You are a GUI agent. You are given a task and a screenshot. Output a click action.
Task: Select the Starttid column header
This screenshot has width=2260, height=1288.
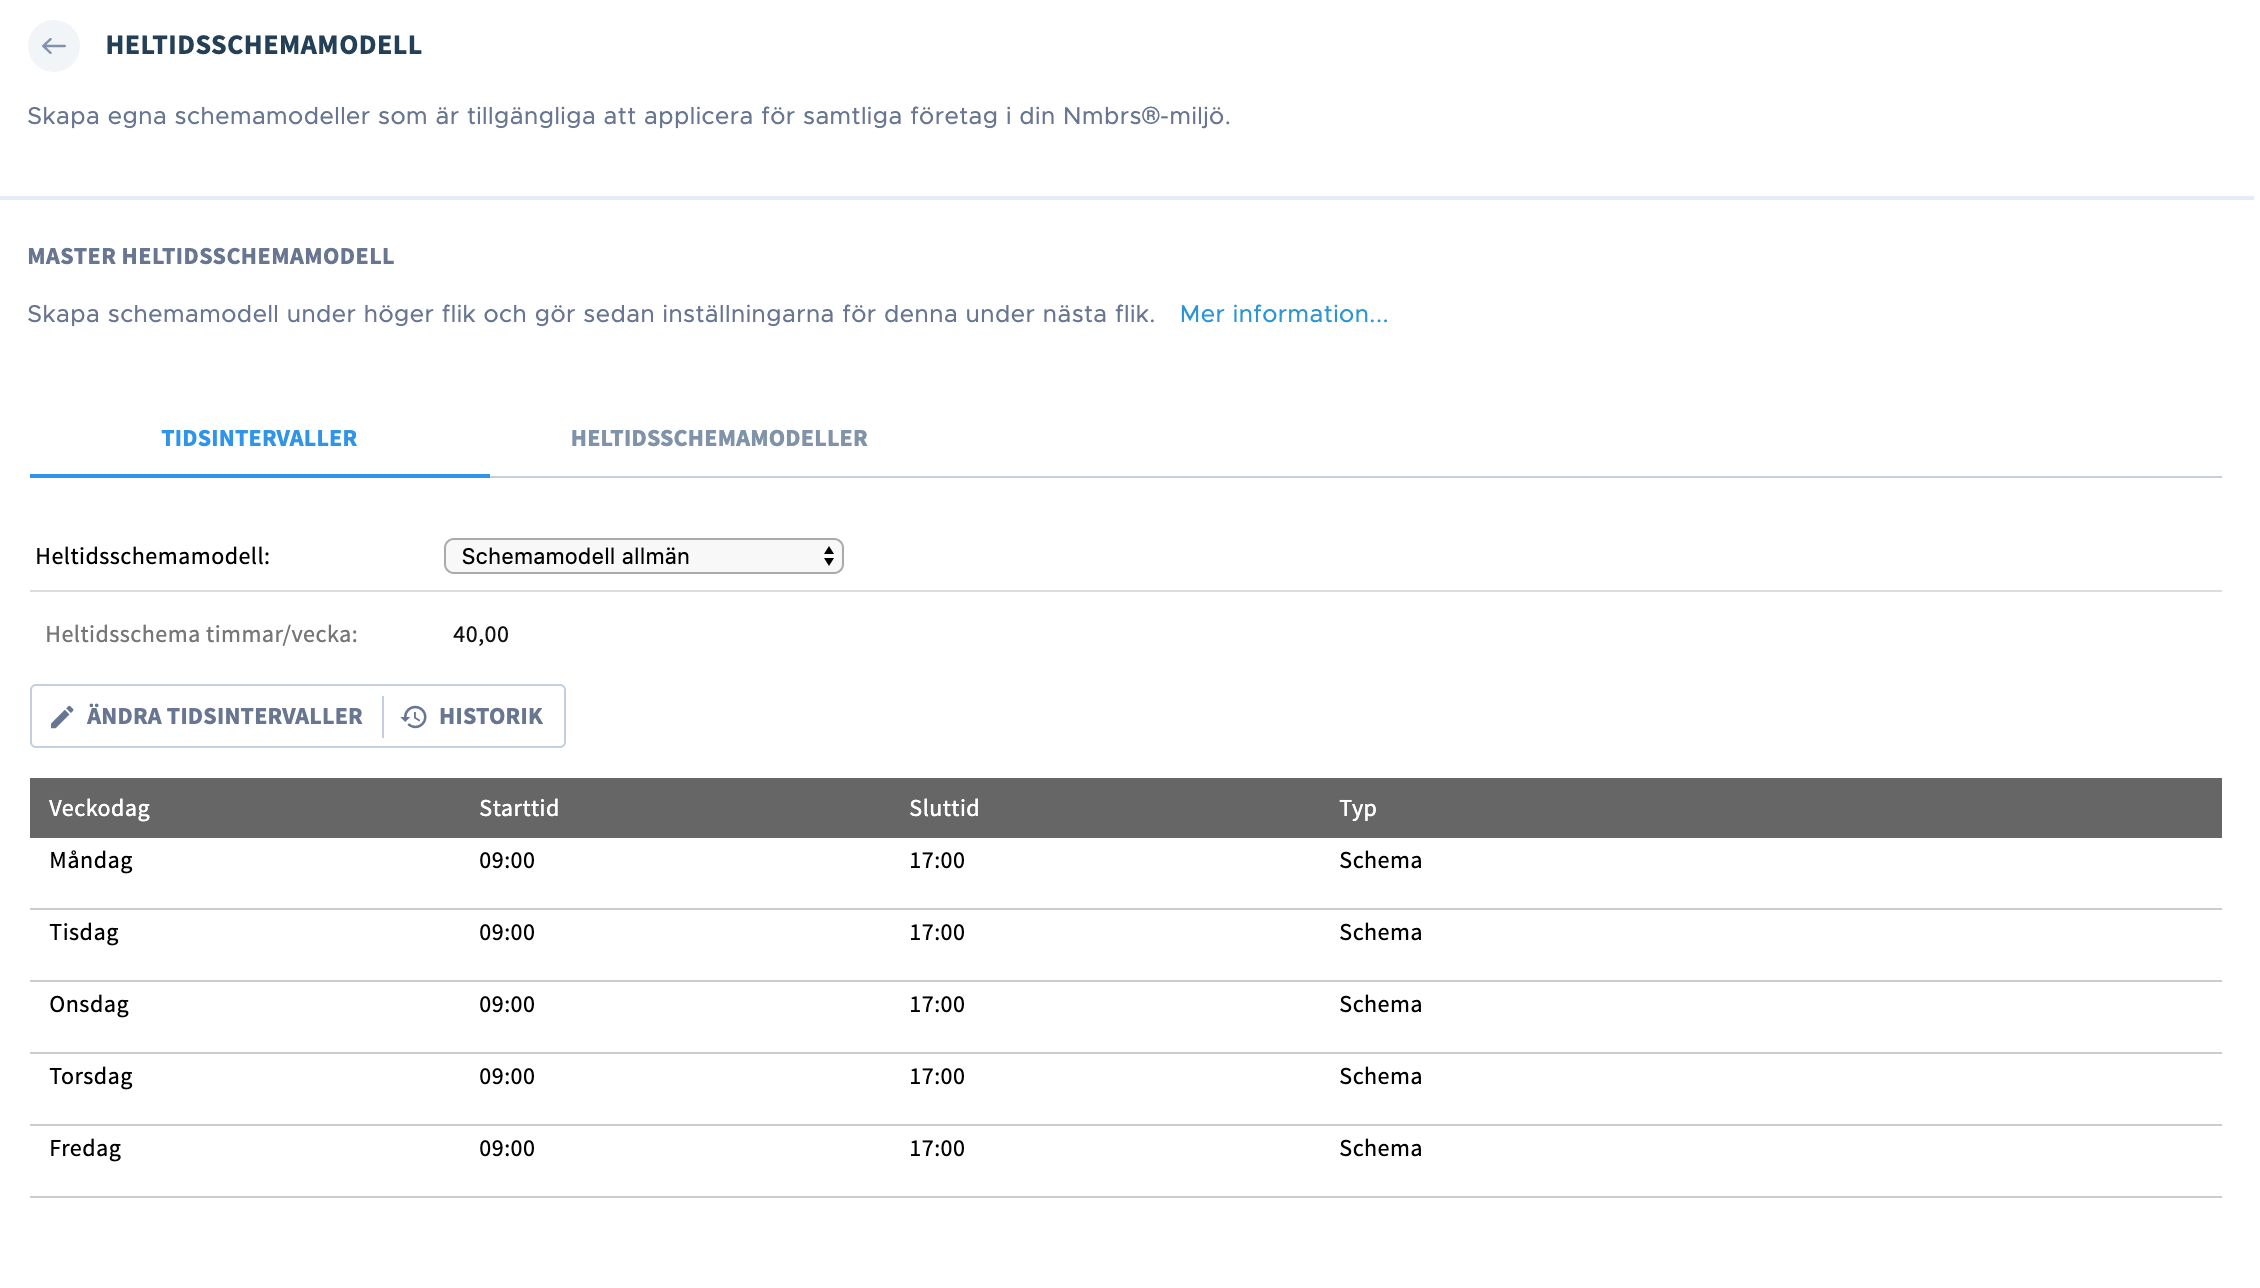[519, 808]
